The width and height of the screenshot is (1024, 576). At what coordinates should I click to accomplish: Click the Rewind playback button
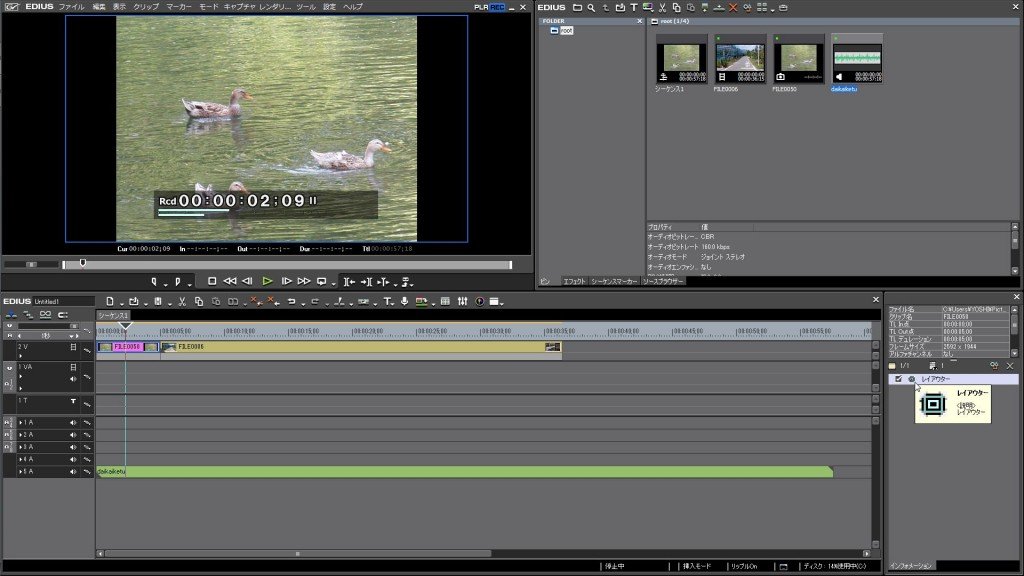[x=230, y=281]
